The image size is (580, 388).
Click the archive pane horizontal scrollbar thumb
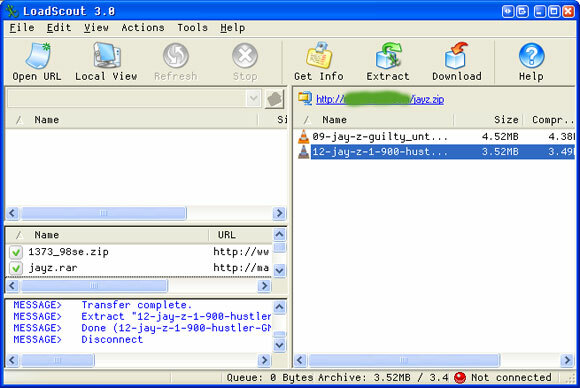click(x=404, y=360)
